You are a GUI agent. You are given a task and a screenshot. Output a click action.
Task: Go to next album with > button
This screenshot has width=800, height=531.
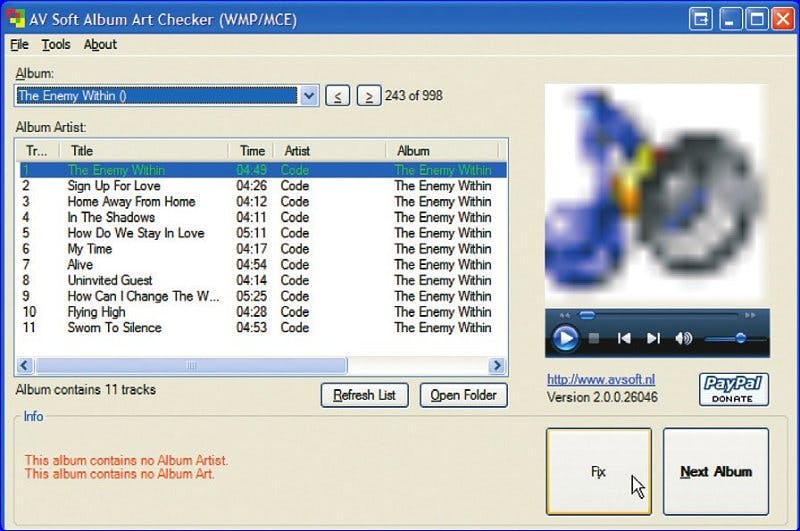(369, 95)
